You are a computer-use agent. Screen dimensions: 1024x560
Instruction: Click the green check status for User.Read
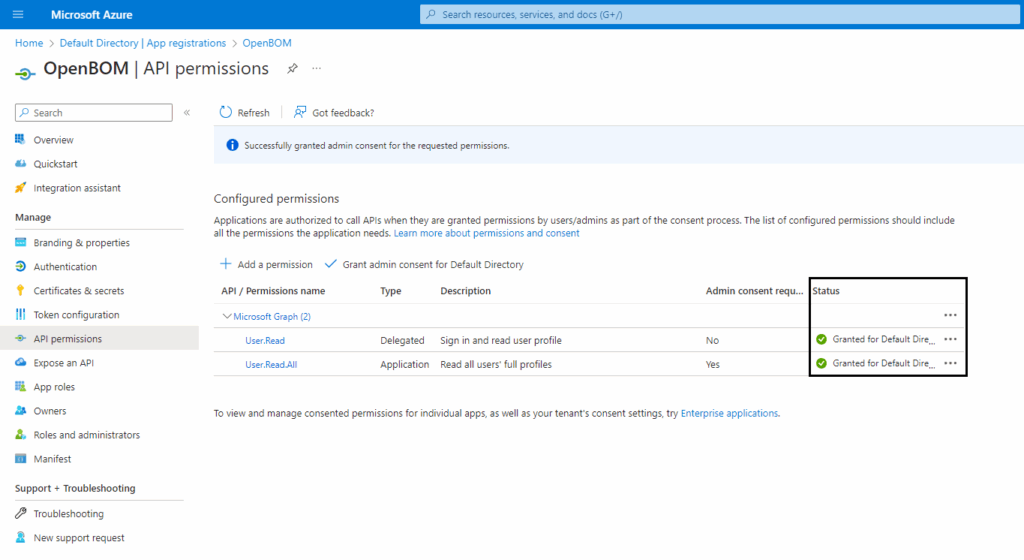click(822, 339)
